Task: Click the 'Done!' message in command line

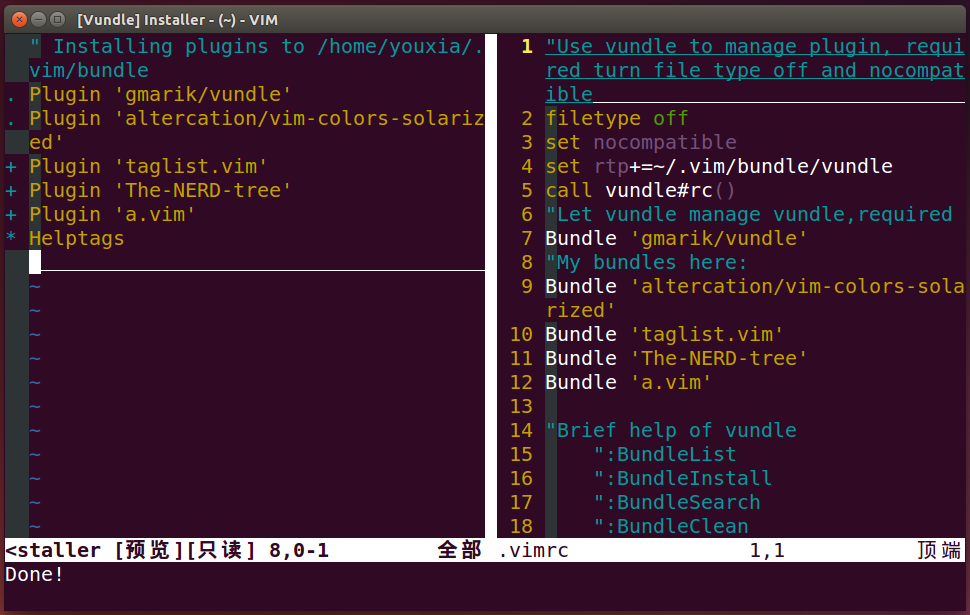Action: [34, 575]
